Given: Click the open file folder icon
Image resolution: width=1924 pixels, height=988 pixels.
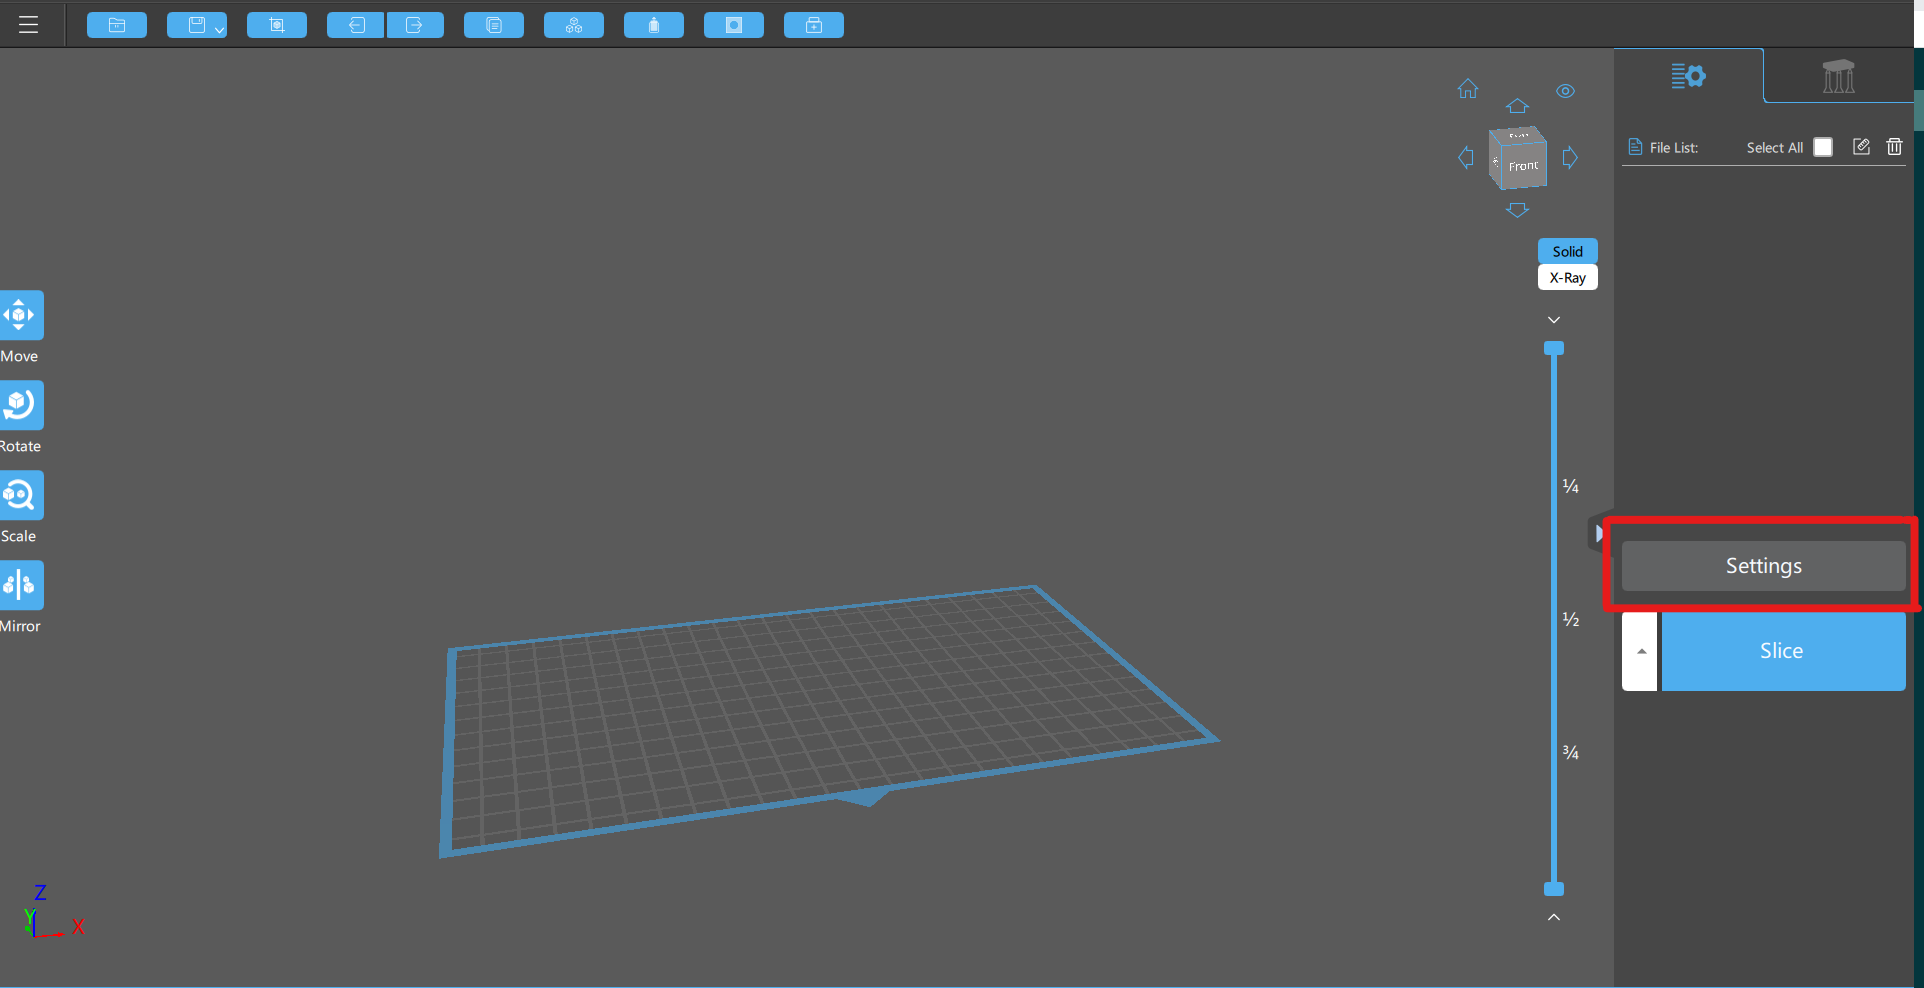Looking at the screenshot, I should click(x=117, y=25).
